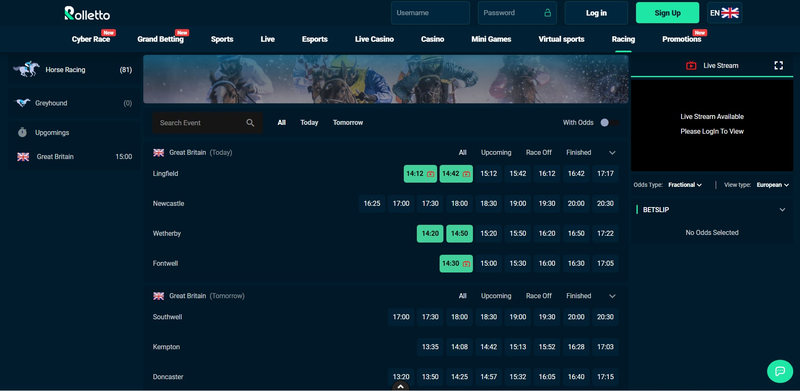Click the scroll-up arrow at page bottom

pos(401,386)
